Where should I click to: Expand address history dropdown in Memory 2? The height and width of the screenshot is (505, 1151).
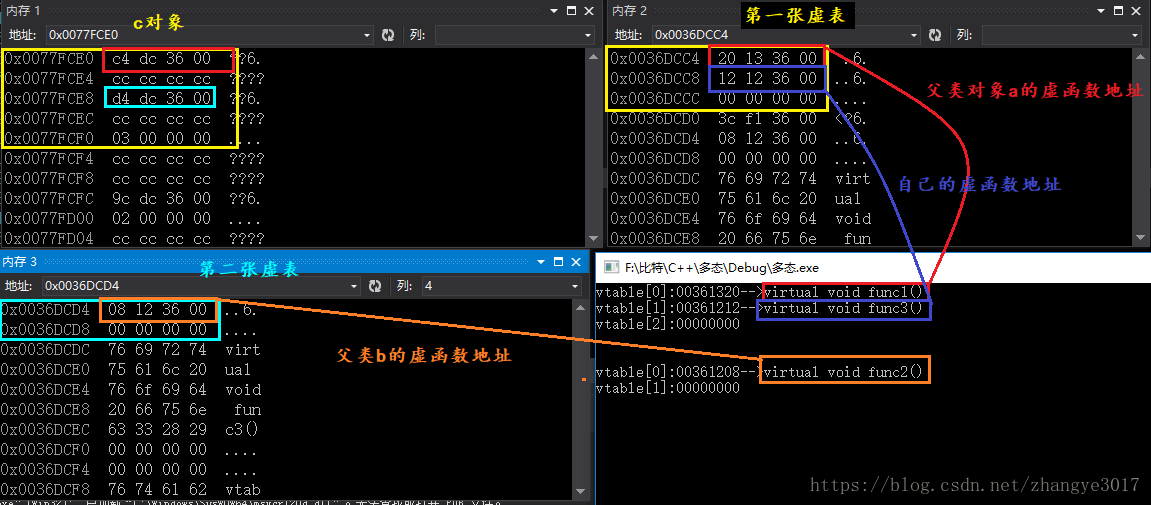[914, 34]
